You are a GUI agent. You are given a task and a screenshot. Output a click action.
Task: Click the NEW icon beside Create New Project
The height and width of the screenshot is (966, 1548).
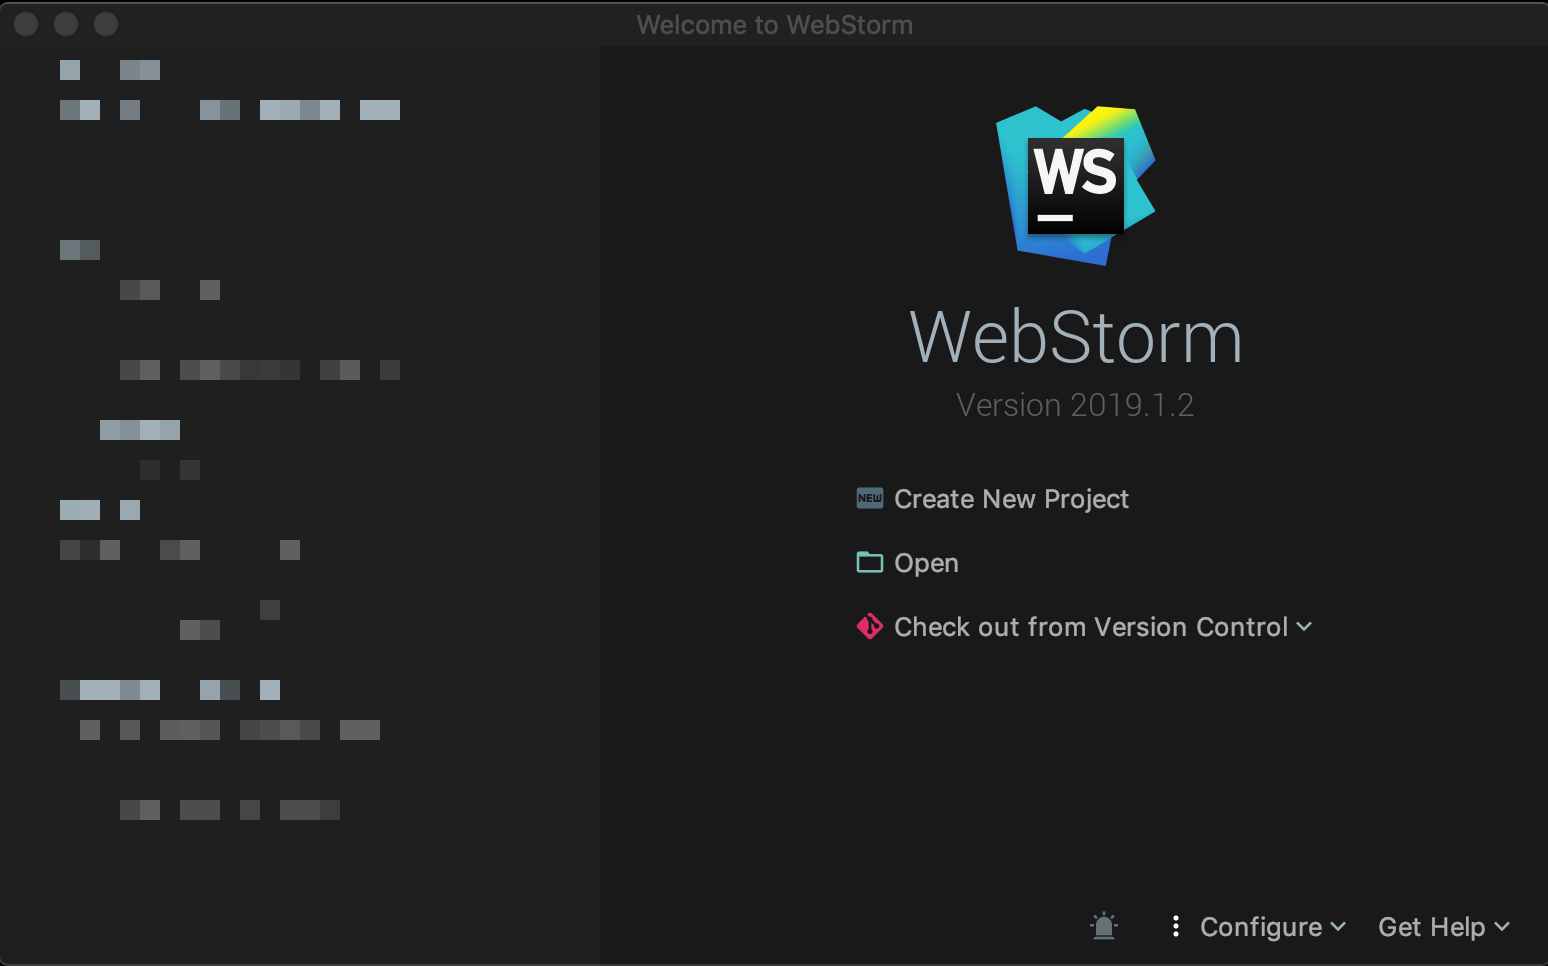point(870,498)
